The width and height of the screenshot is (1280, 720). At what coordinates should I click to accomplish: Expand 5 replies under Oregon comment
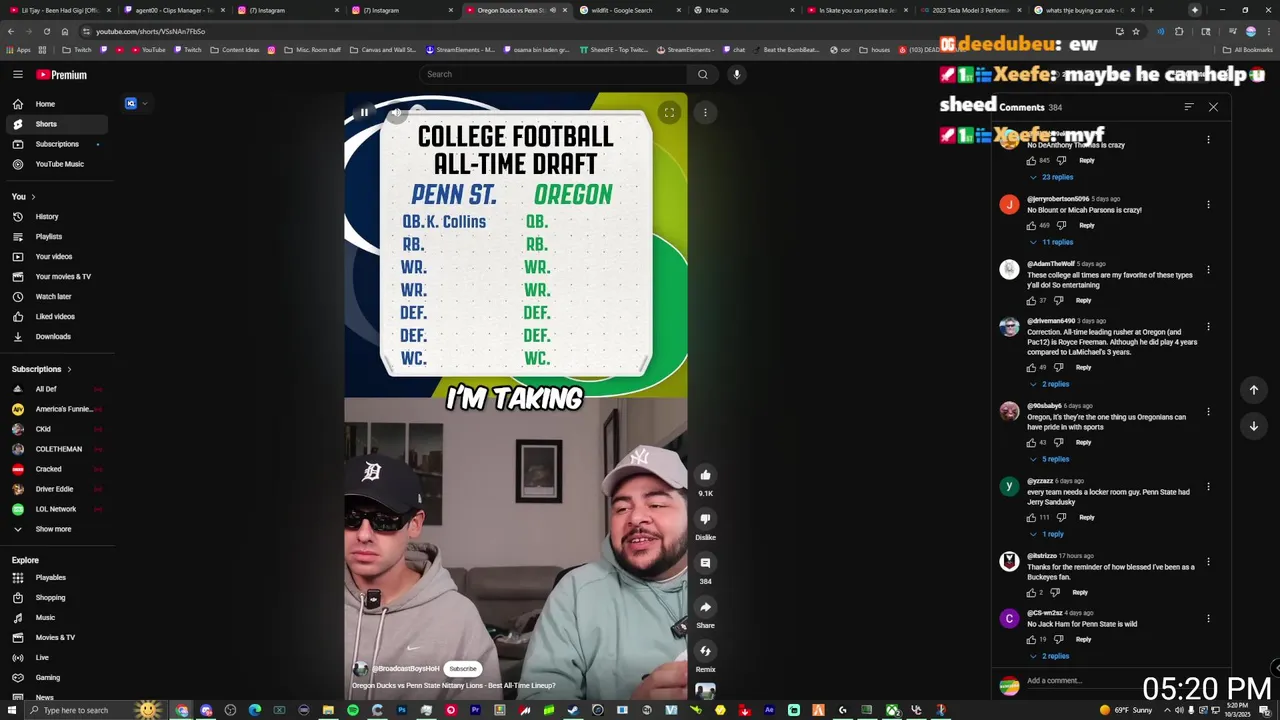1049,459
